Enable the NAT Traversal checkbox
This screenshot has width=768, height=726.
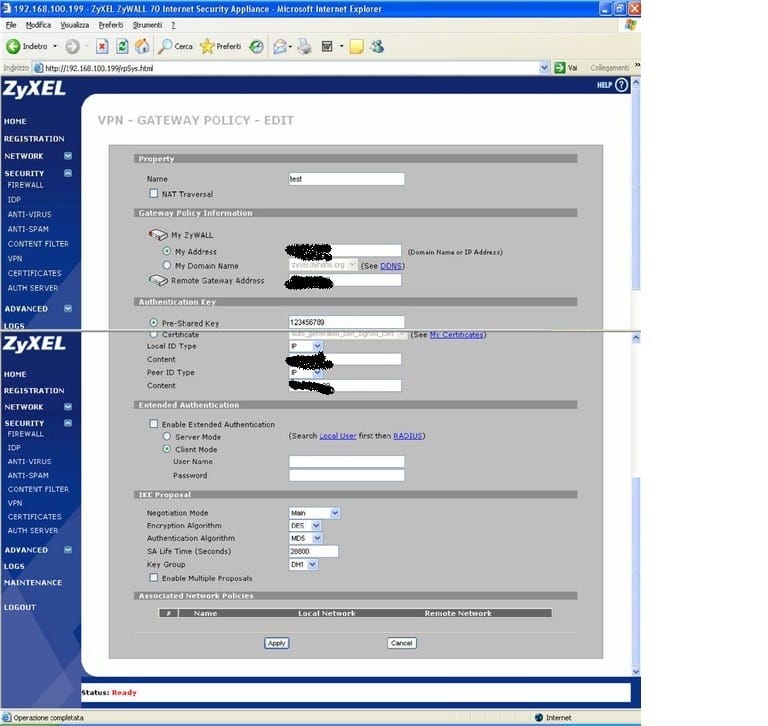click(154, 194)
